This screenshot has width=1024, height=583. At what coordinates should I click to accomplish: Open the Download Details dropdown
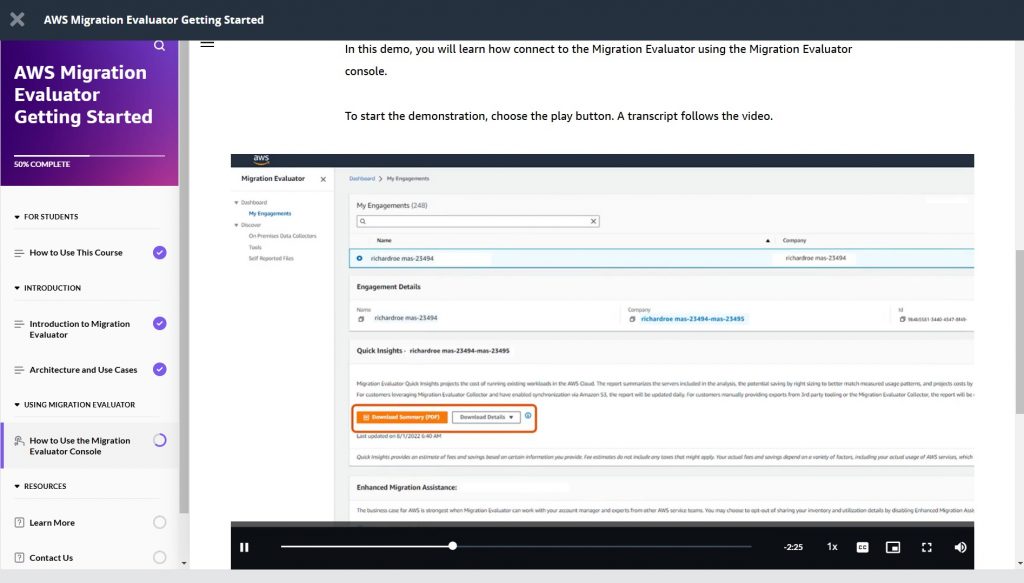coord(486,417)
